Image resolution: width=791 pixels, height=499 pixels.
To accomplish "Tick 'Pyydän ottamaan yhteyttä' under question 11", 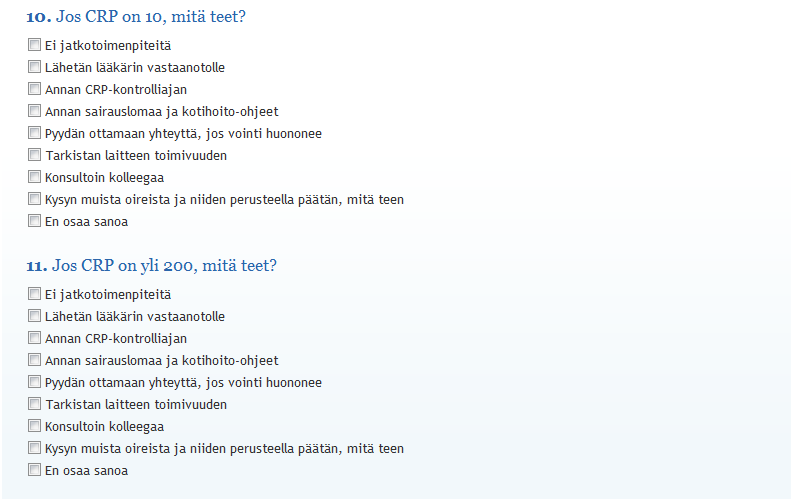I will [x=34, y=381].
